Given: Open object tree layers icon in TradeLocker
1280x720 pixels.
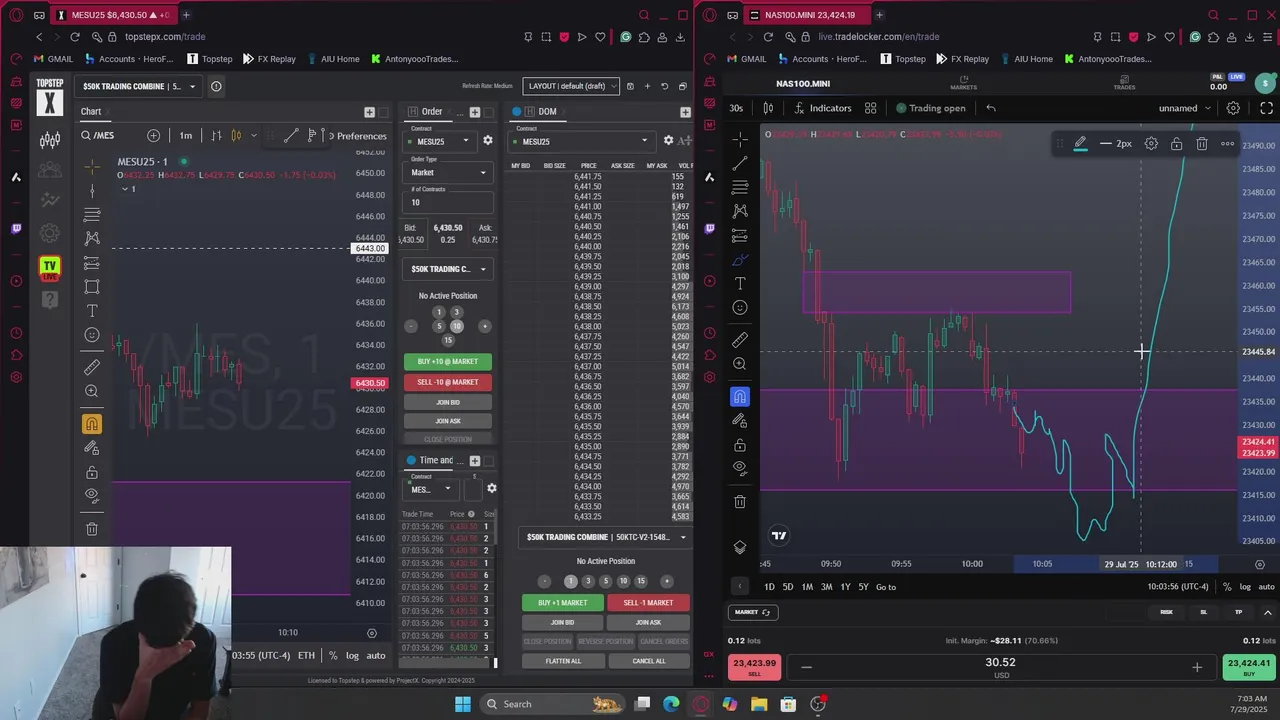Looking at the screenshot, I should click(740, 547).
